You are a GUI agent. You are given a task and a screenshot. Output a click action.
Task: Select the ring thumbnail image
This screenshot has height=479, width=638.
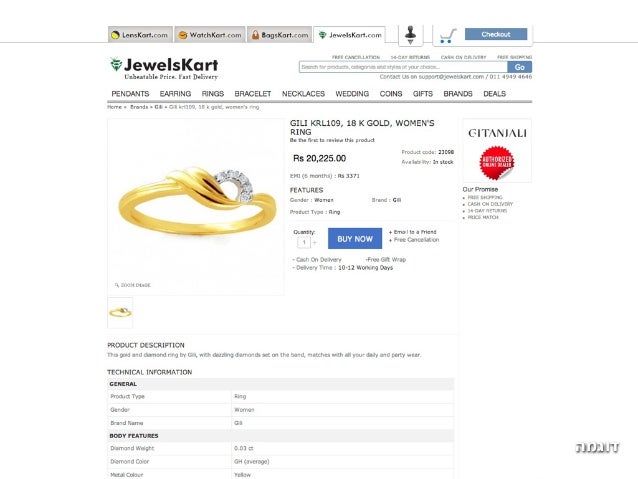[x=120, y=313]
